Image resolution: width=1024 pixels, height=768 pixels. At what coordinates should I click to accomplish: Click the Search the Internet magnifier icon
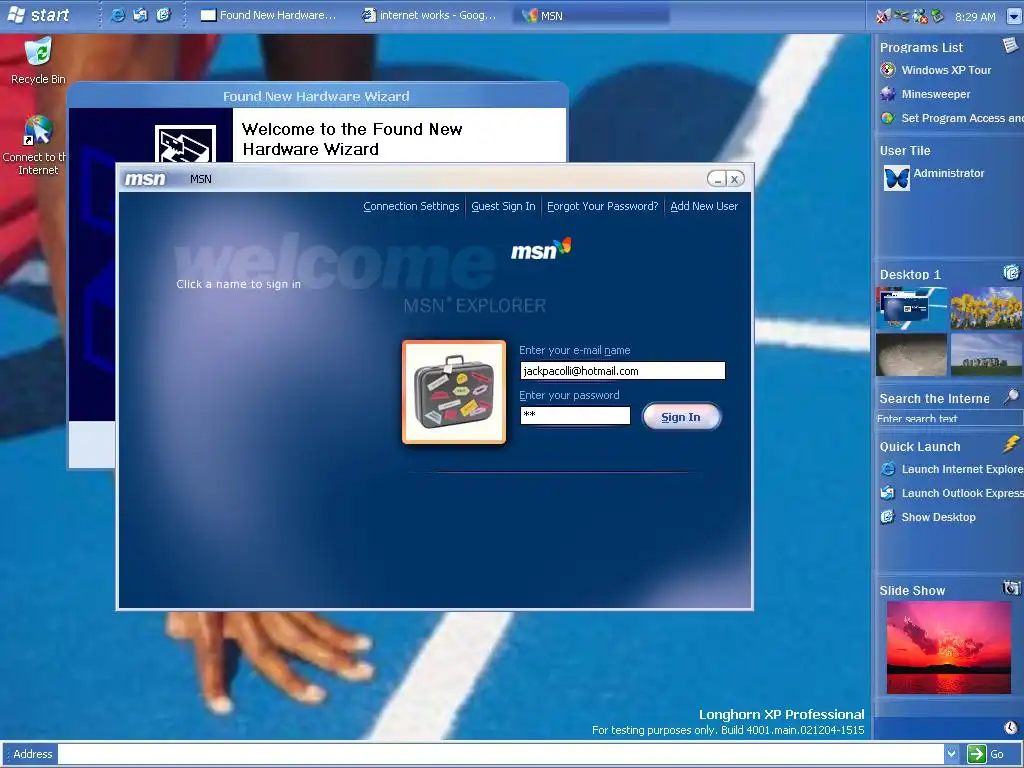click(x=1011, y=396)
